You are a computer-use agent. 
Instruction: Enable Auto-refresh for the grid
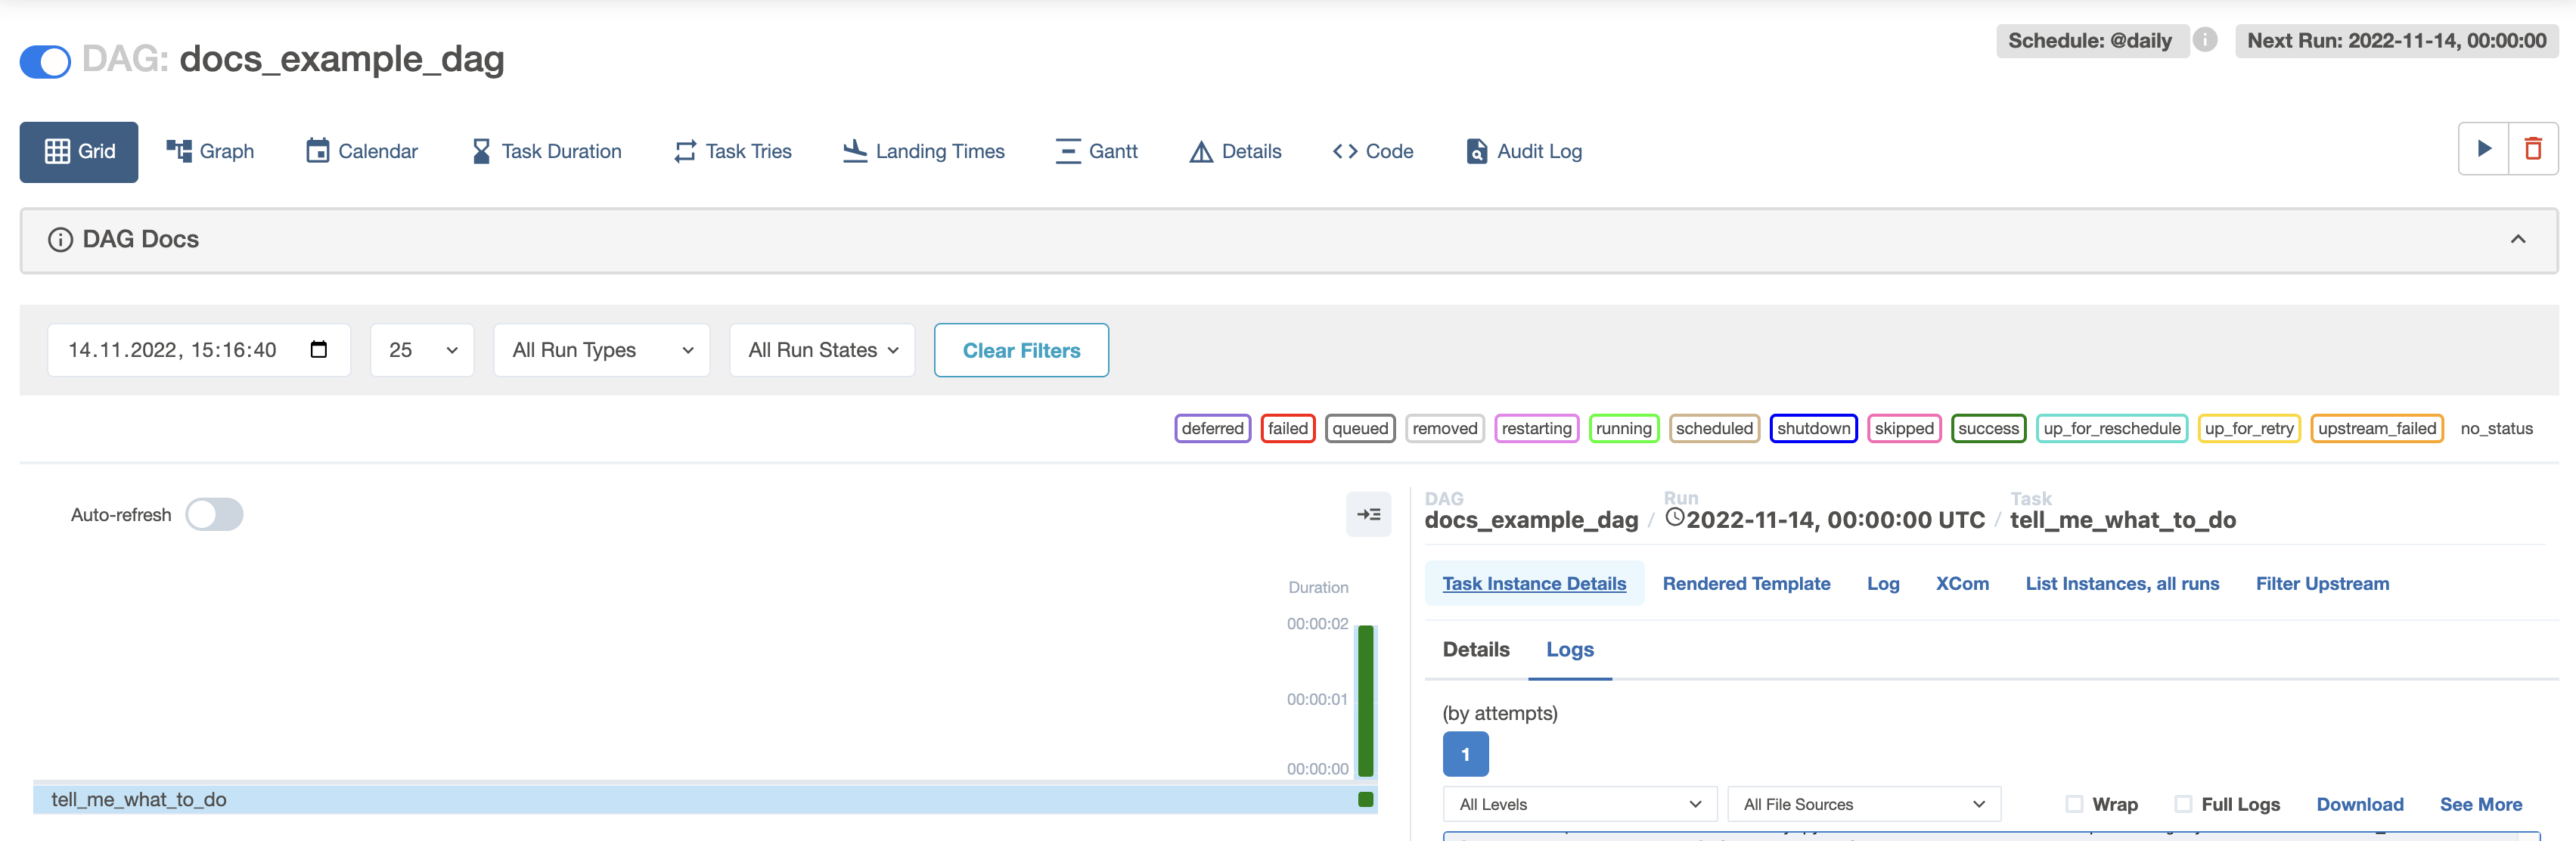coord(215,514)
